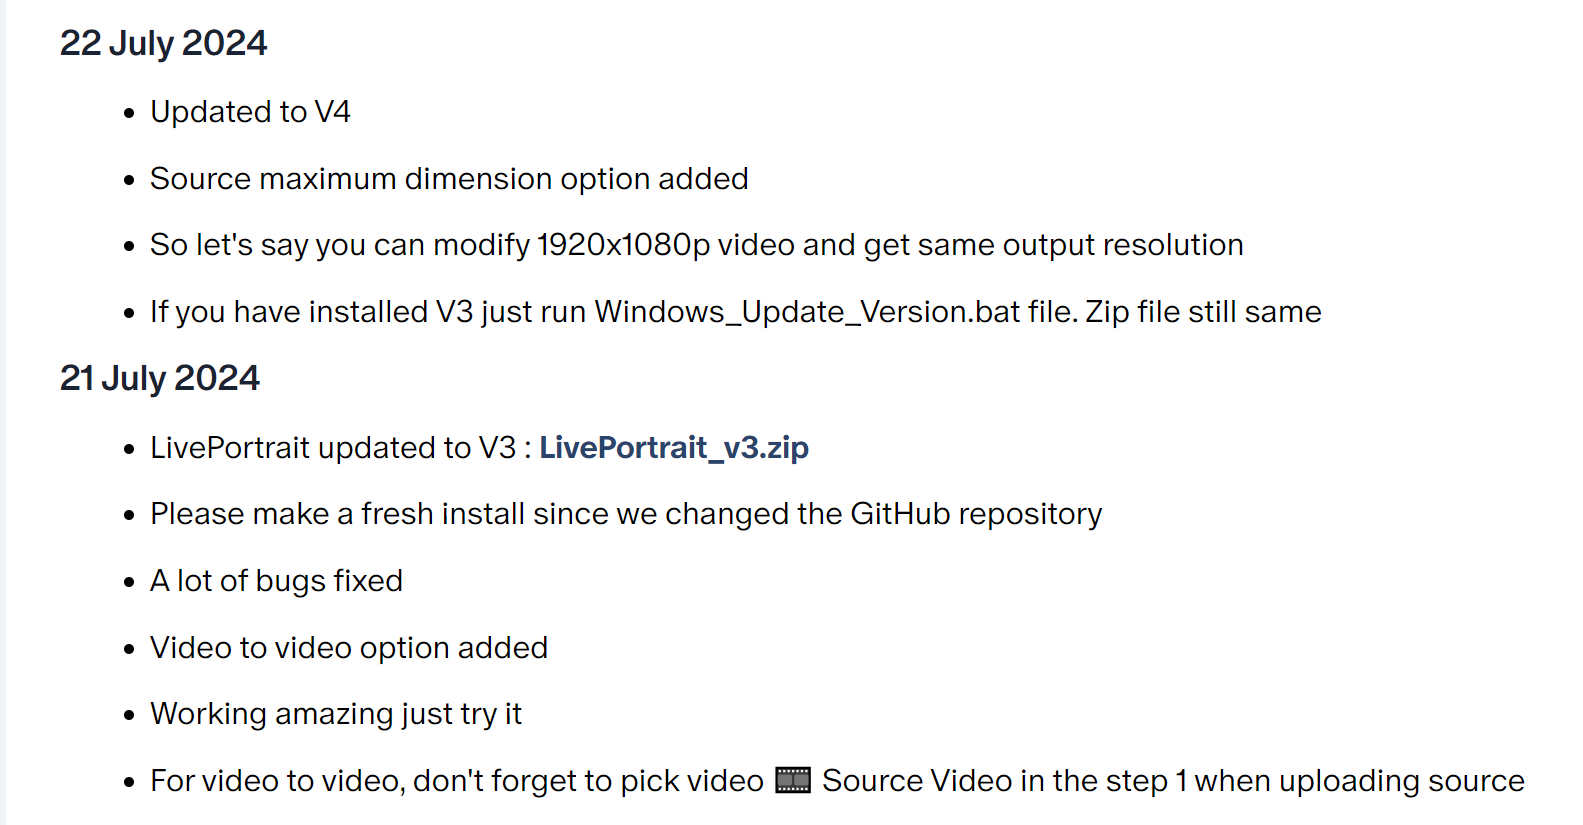Click the 1920x1080p video resolution sentence

pos(696,245)
